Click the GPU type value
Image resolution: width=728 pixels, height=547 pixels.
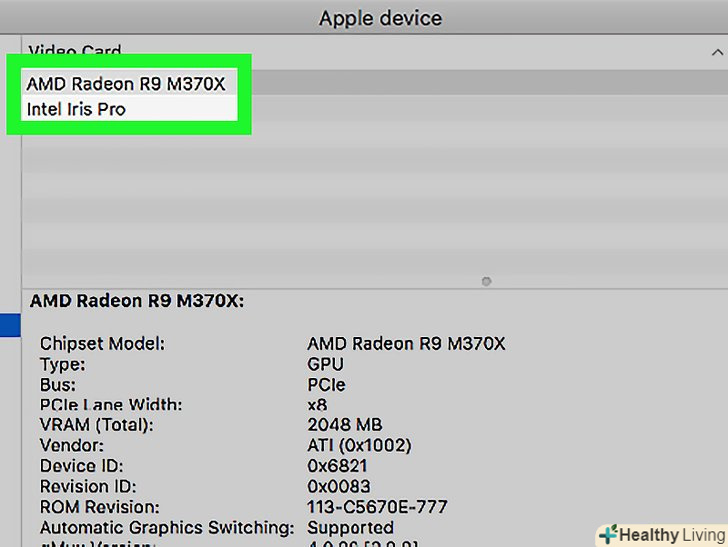[x=325, y=364]
